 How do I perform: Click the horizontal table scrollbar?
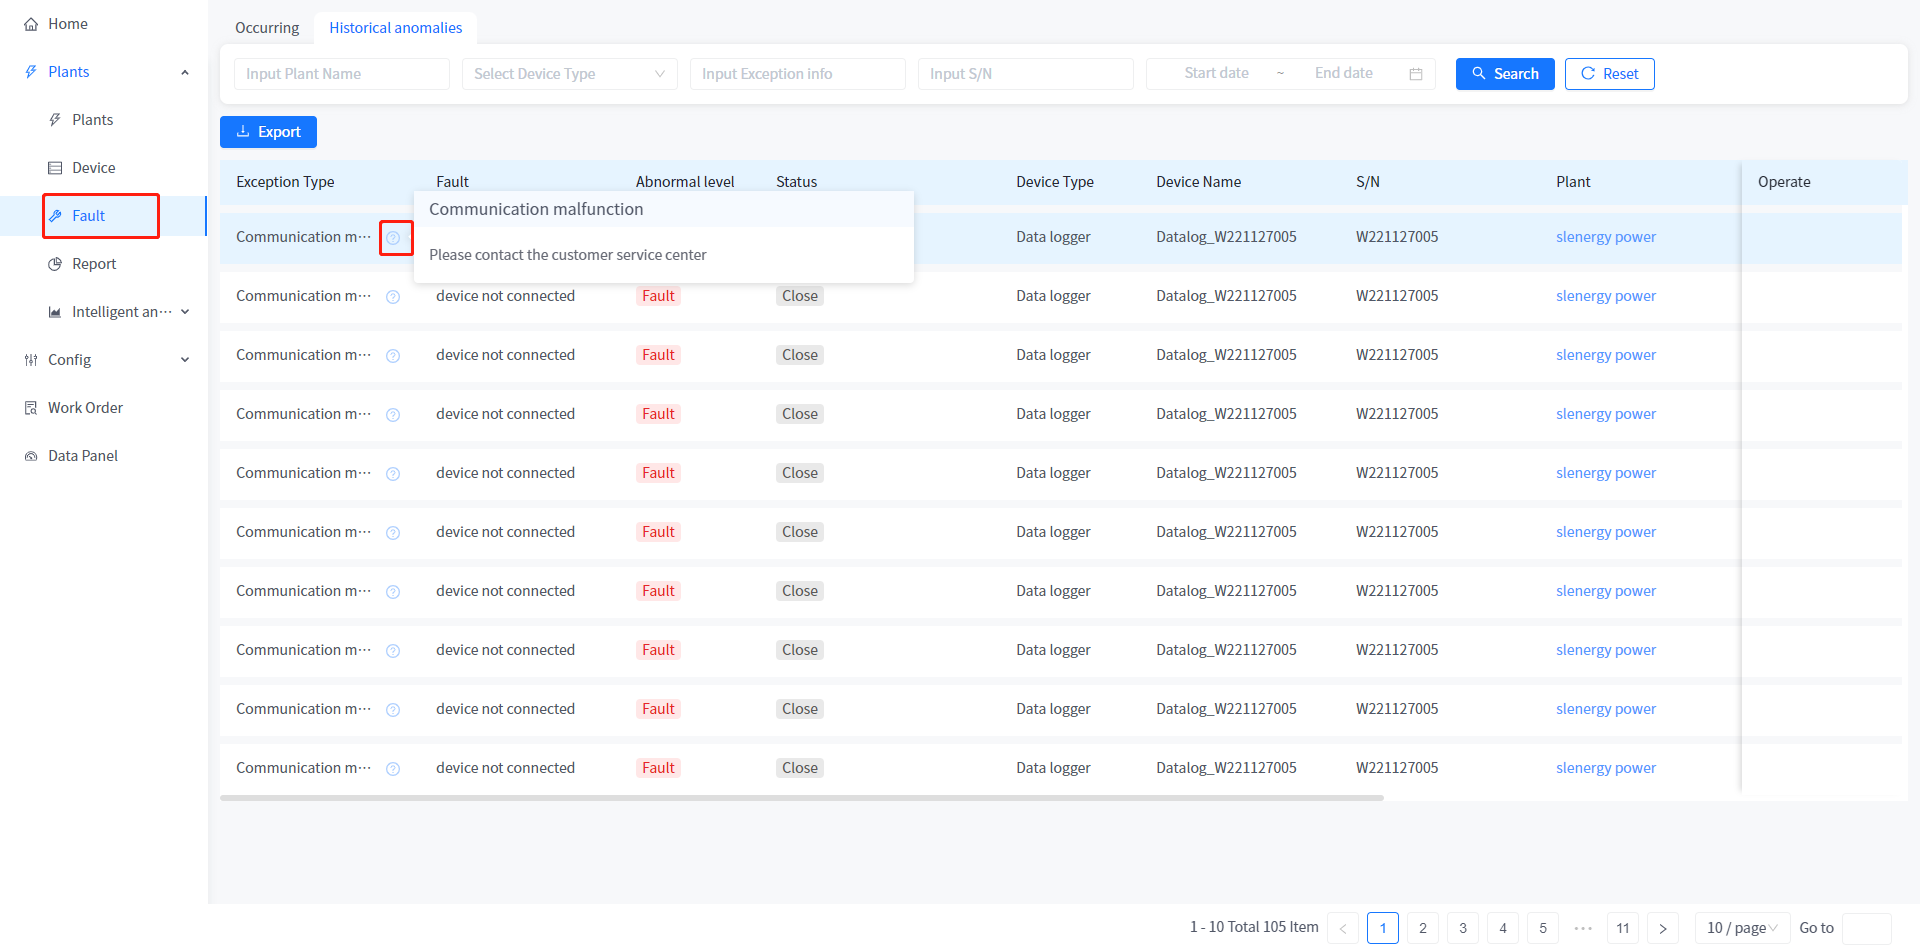[x=802, y=798]
